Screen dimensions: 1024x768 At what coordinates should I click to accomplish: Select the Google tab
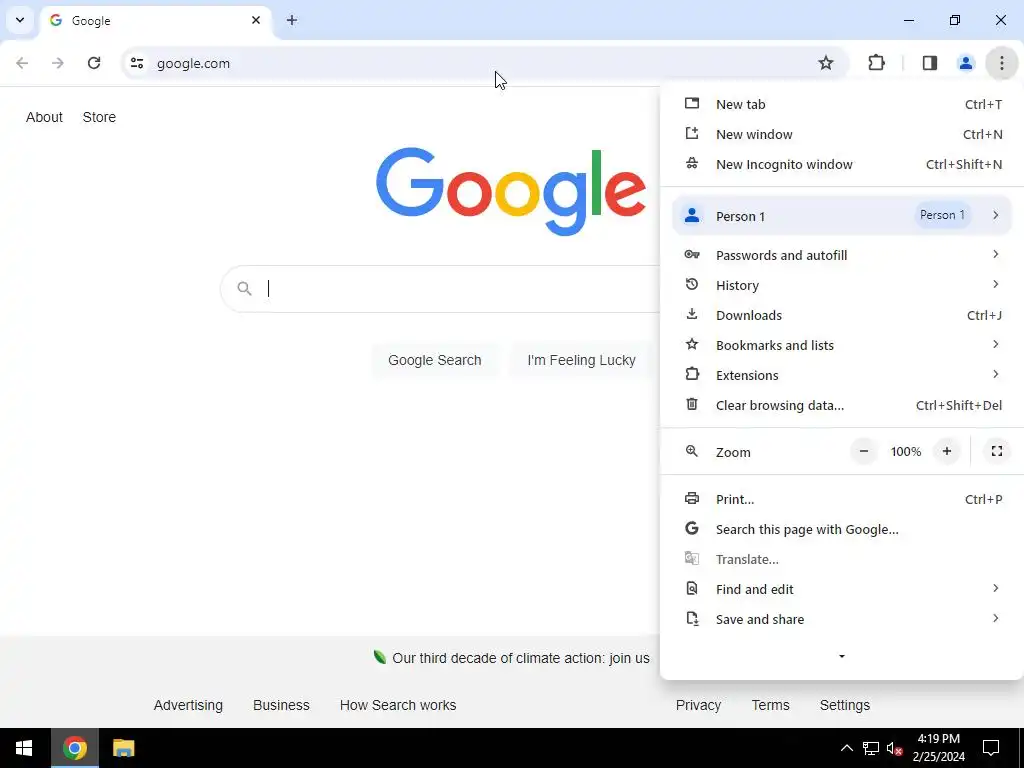click(x=155, y=21)
